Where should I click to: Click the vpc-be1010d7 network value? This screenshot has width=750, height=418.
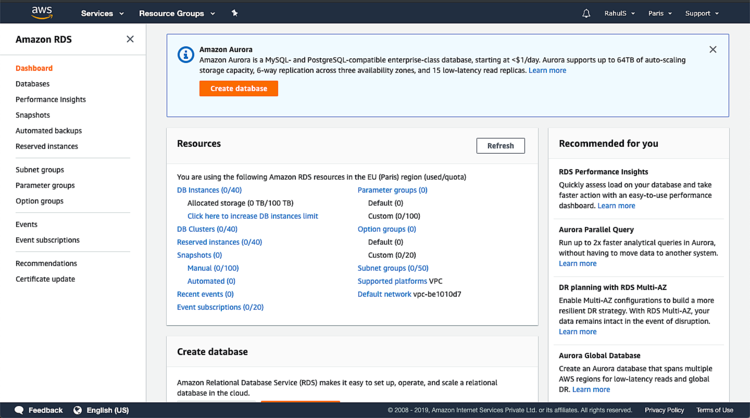[437, 294]
